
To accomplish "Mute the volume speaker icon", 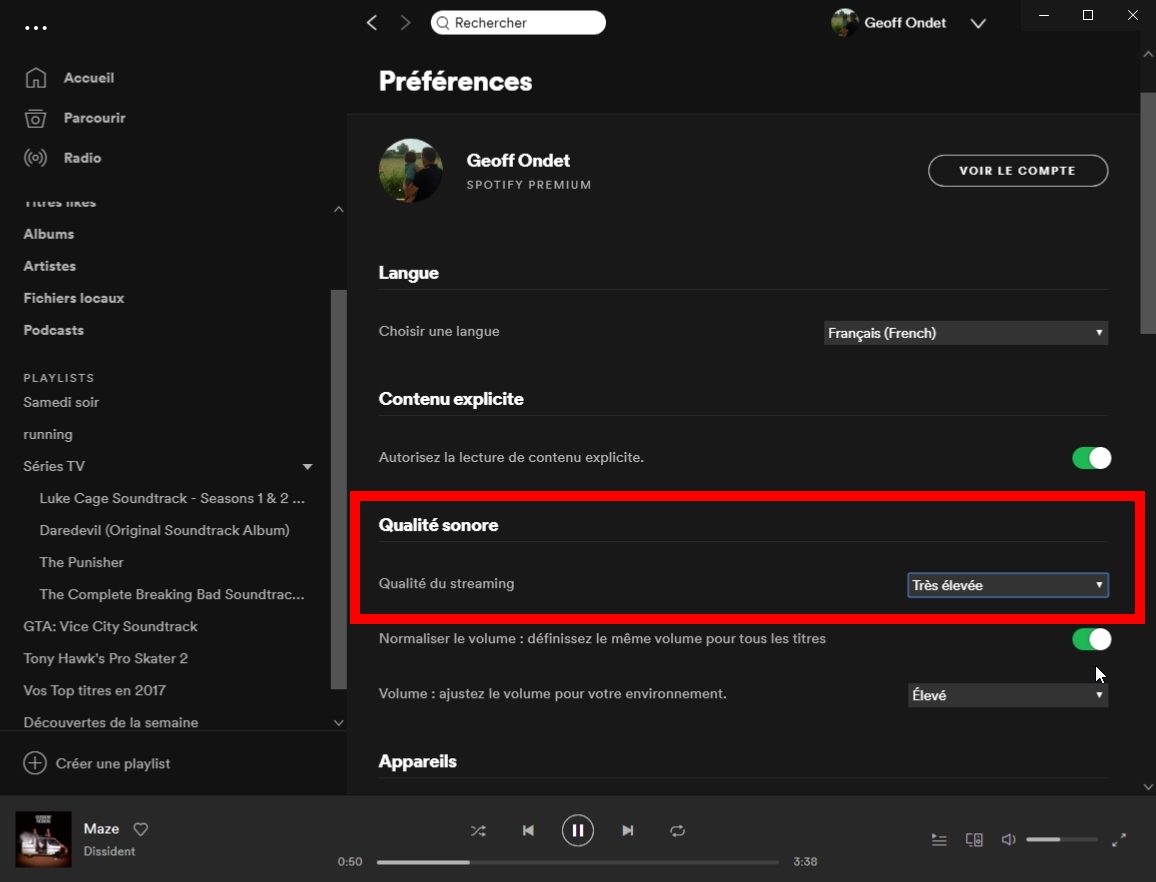I will pos(1009,840).
